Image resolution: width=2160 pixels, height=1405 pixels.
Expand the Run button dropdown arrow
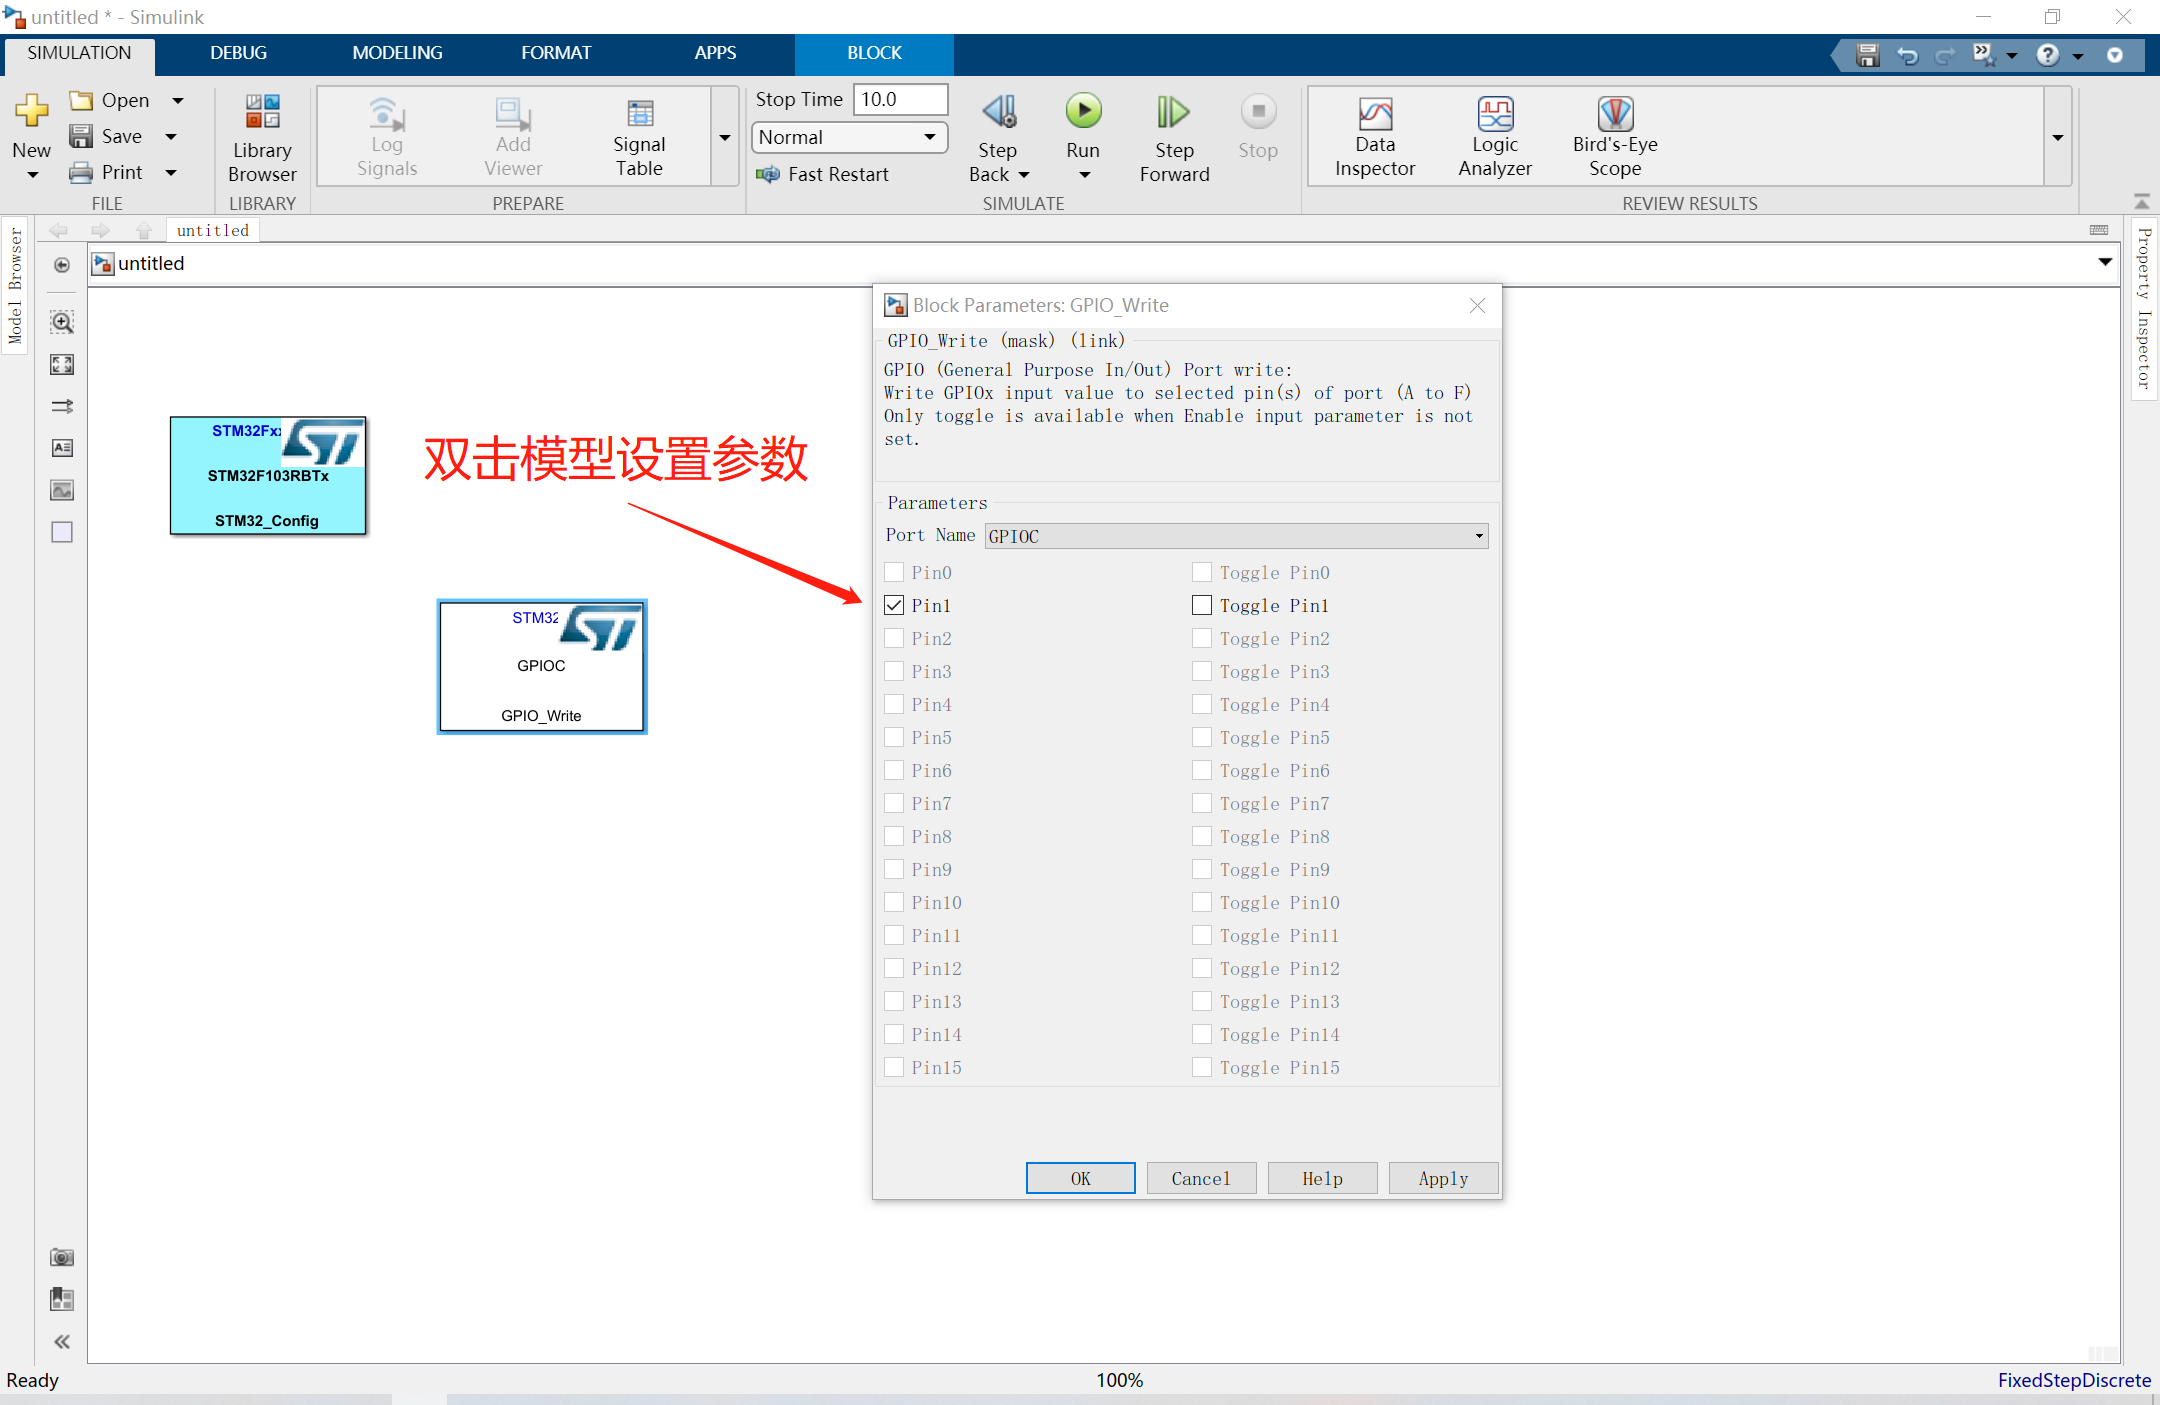pos(1084,176)
